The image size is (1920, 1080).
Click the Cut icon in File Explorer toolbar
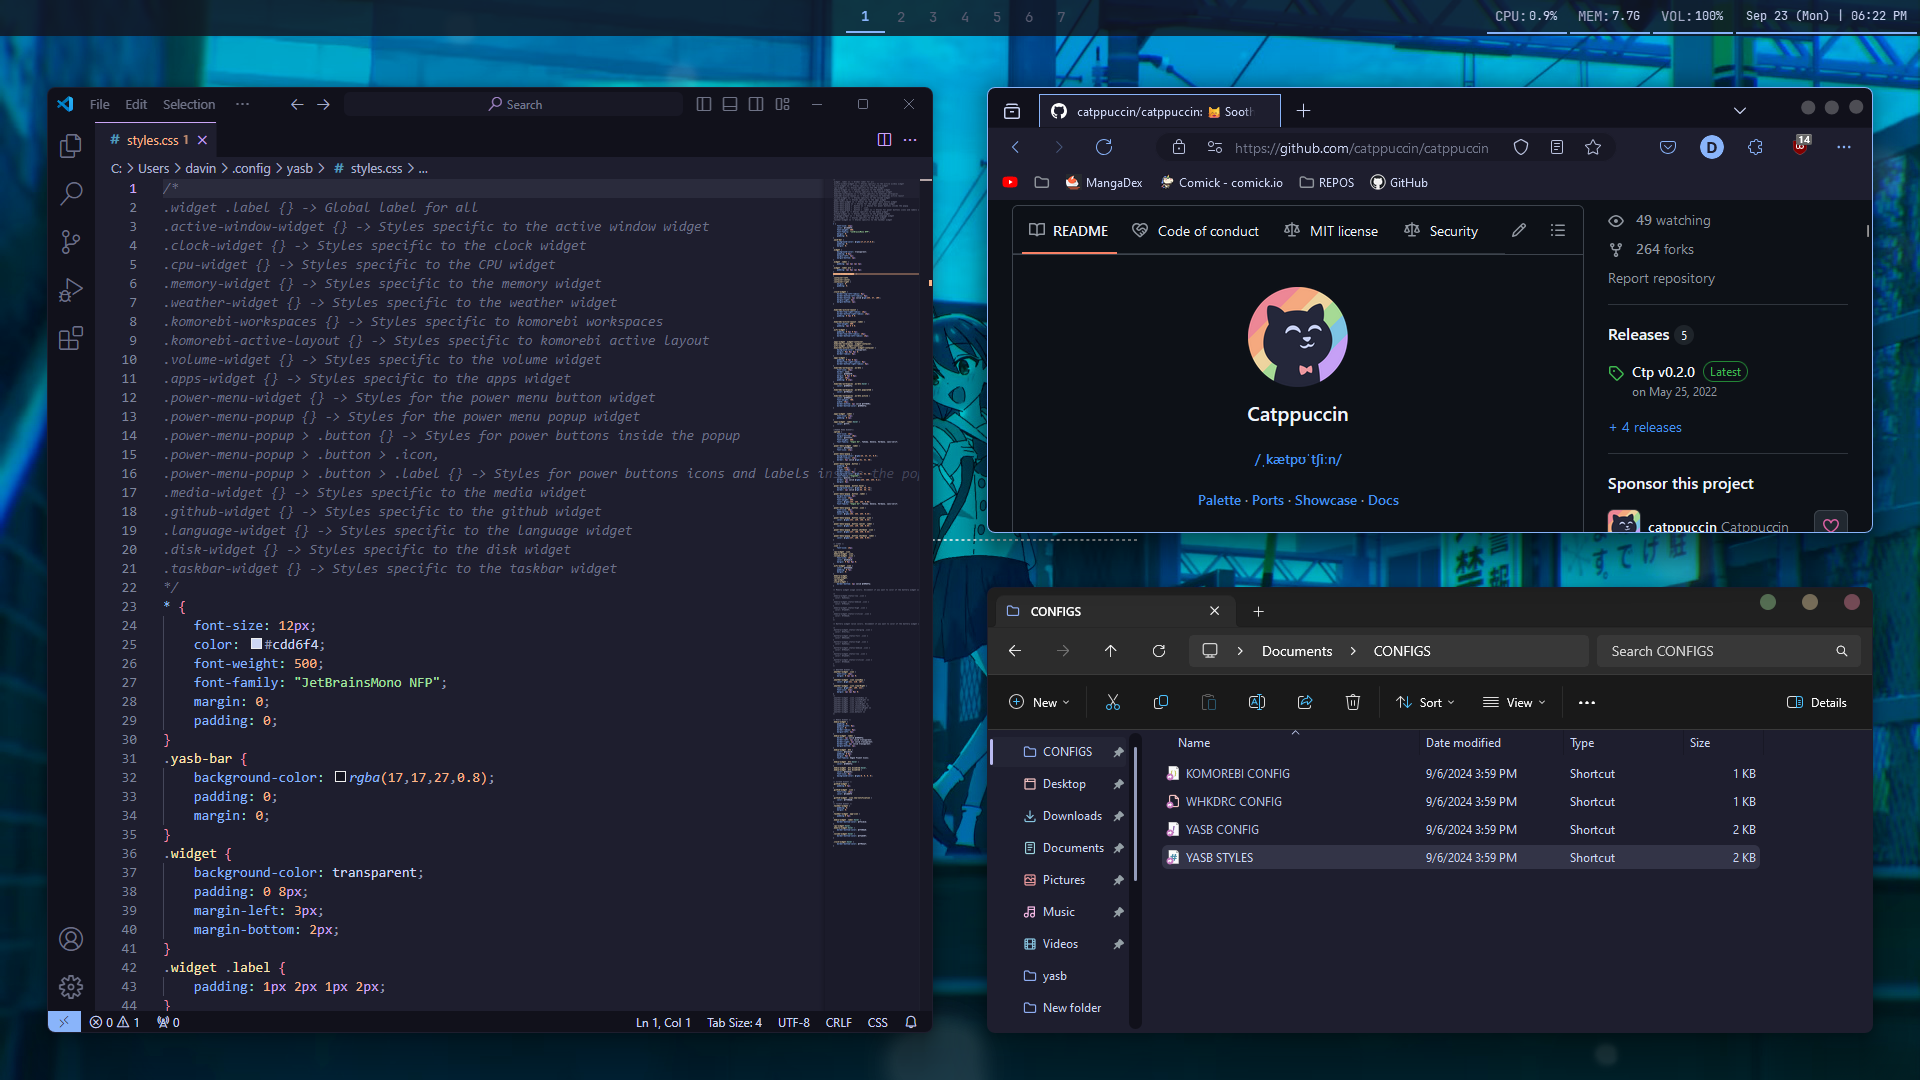tap(1113, 702)
